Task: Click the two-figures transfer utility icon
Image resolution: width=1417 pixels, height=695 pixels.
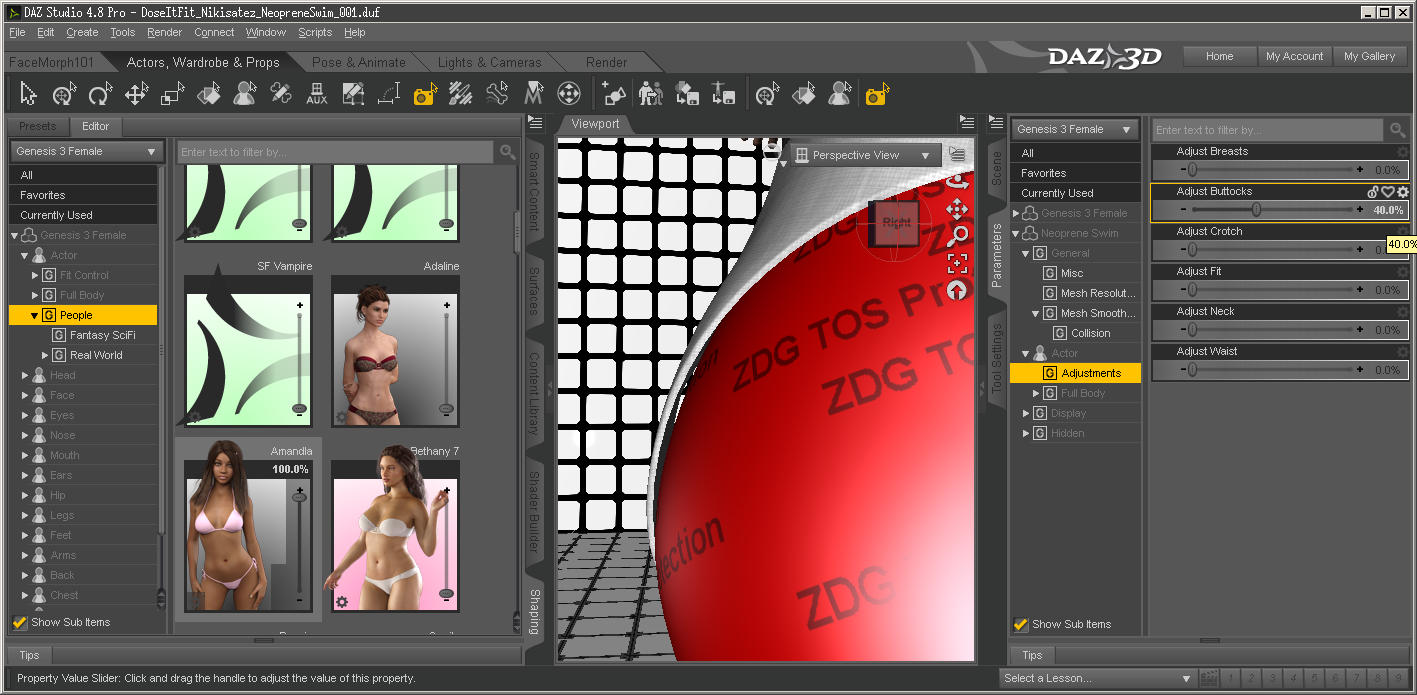Action: click(650, 95)
